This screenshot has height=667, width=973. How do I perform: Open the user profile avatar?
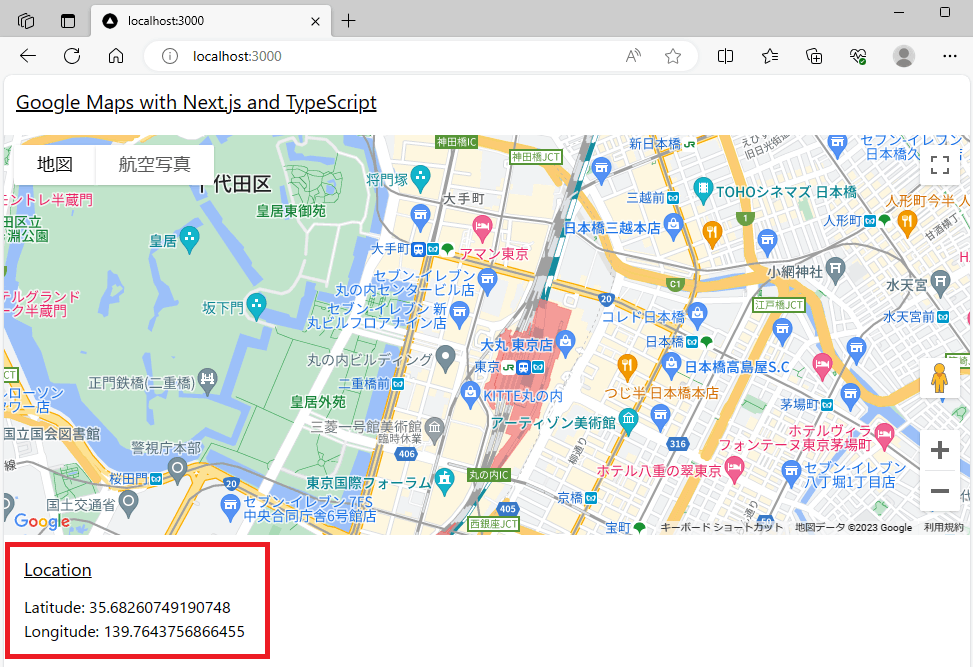click(x=904, y=56)
